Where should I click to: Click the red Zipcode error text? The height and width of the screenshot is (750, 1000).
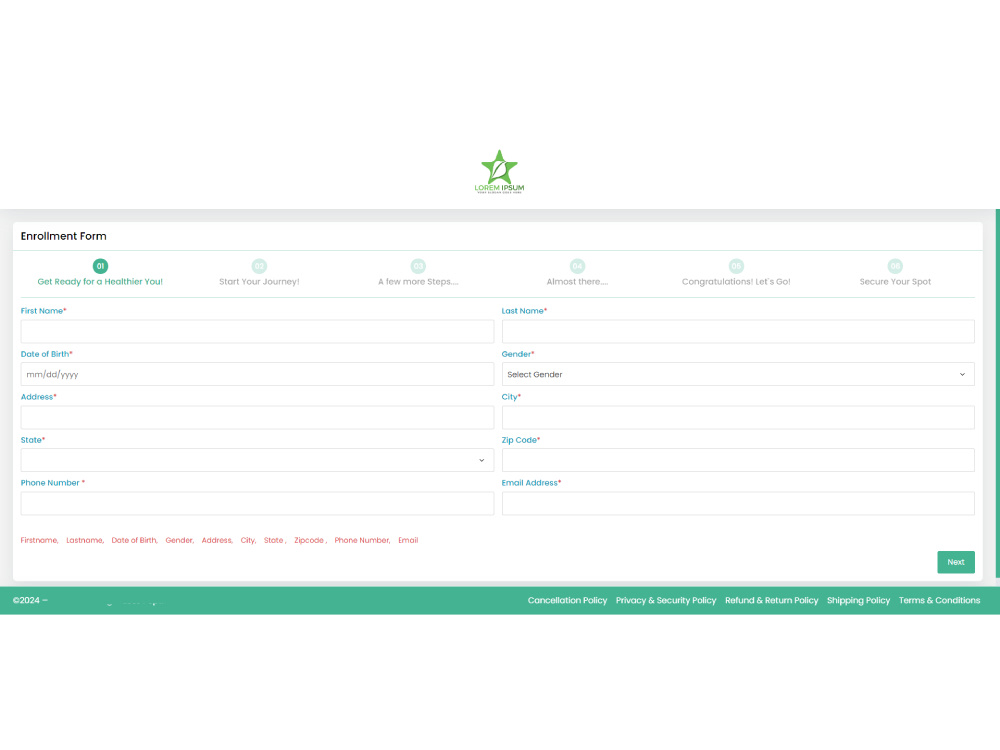pyautogui.click(x=310, y=540)
